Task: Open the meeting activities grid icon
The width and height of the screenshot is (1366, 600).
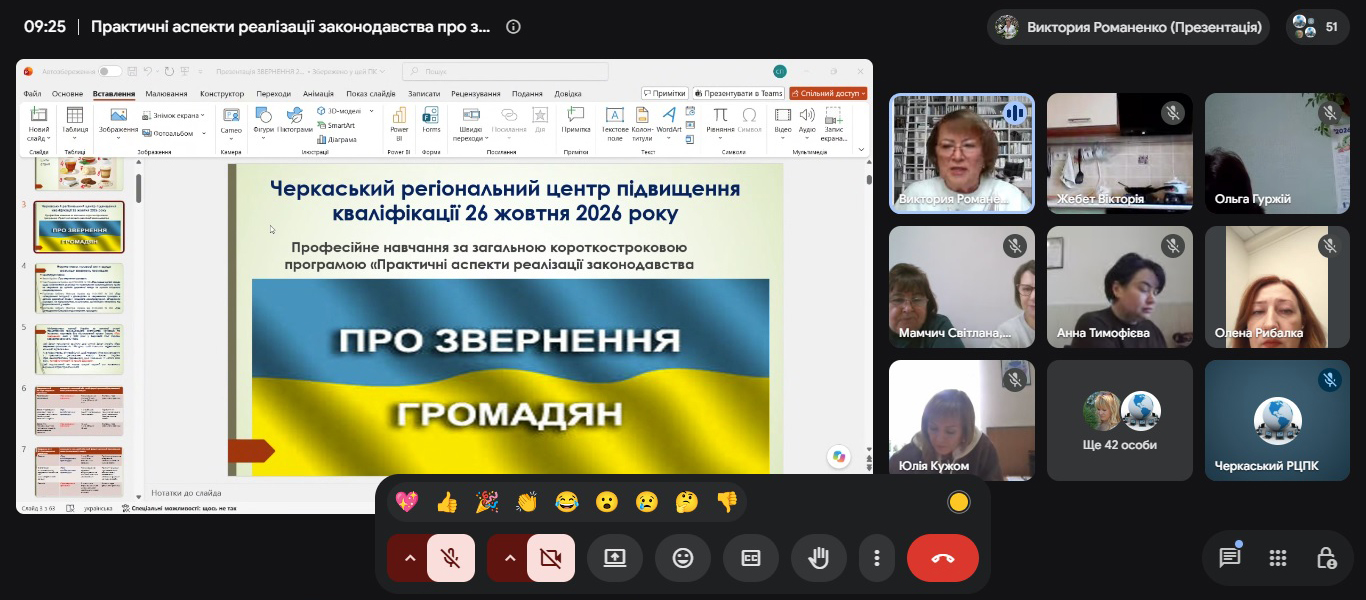Action: (1278, 558)
